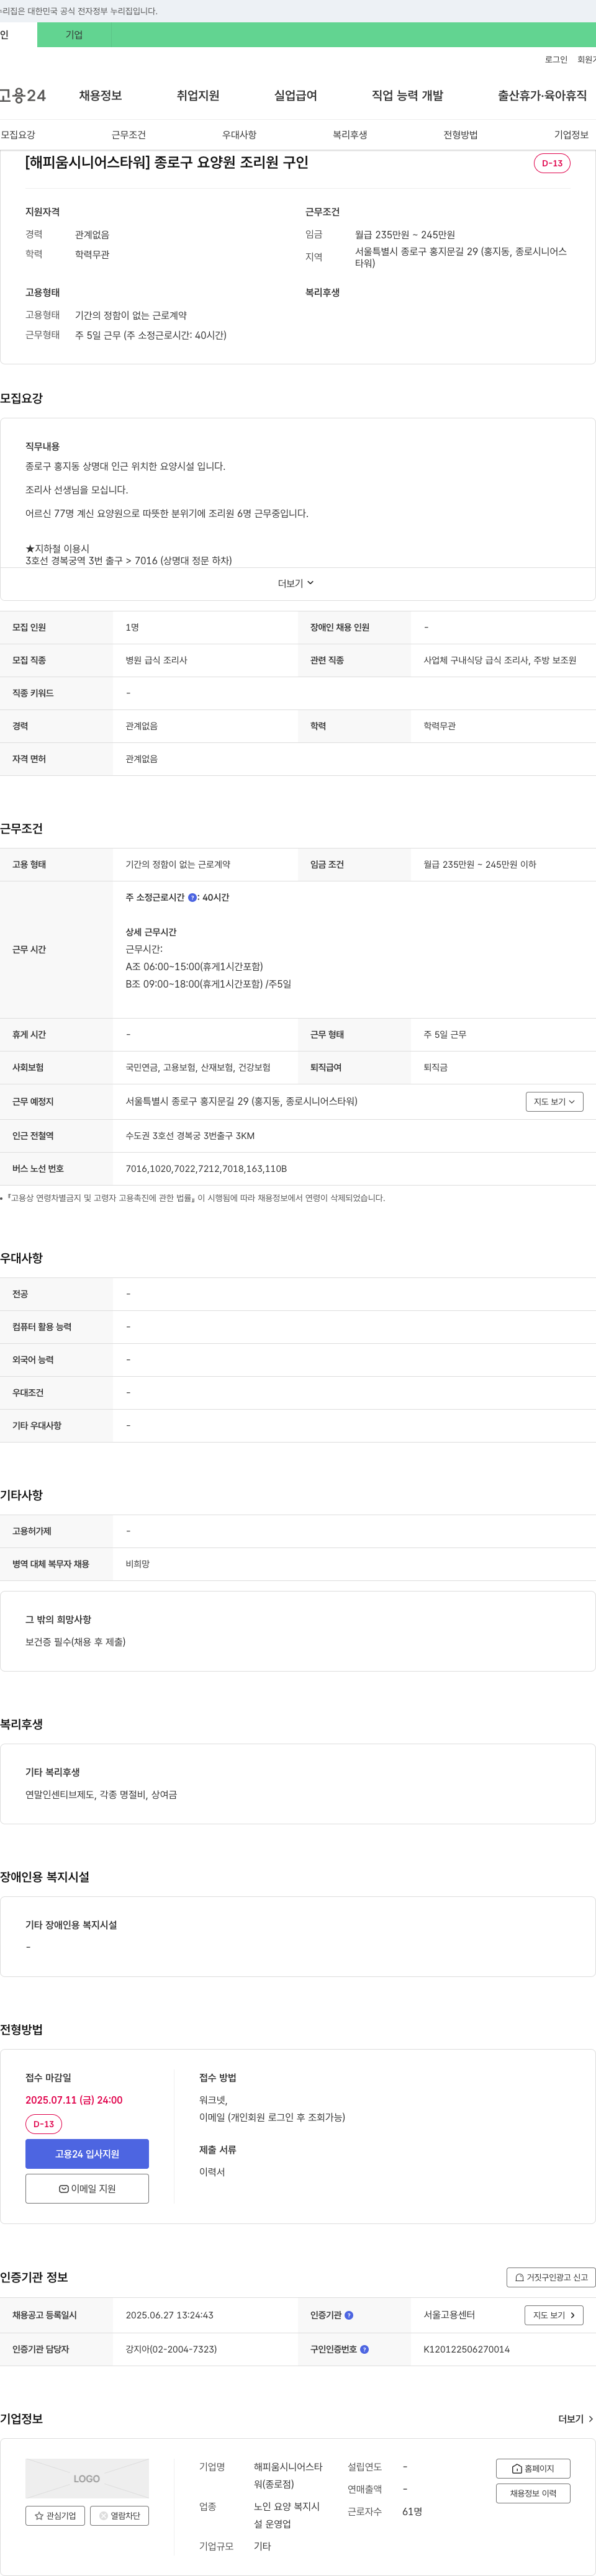The image size is (596, 2576).
Task: Click the D-13 badge under 접수 마감일
Action: pos(43,2124)
